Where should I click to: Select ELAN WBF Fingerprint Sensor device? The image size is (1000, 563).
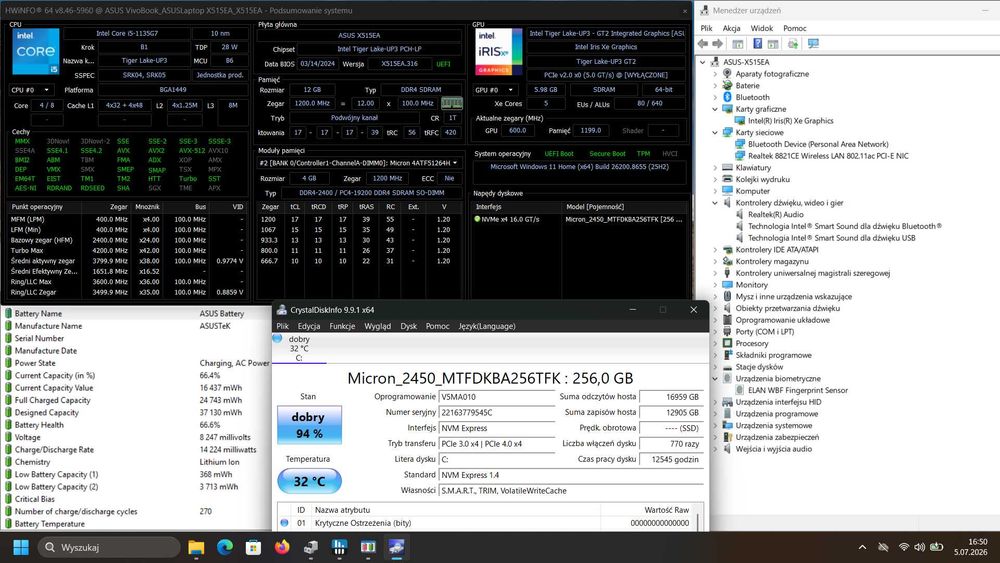(x=798, y=390)
